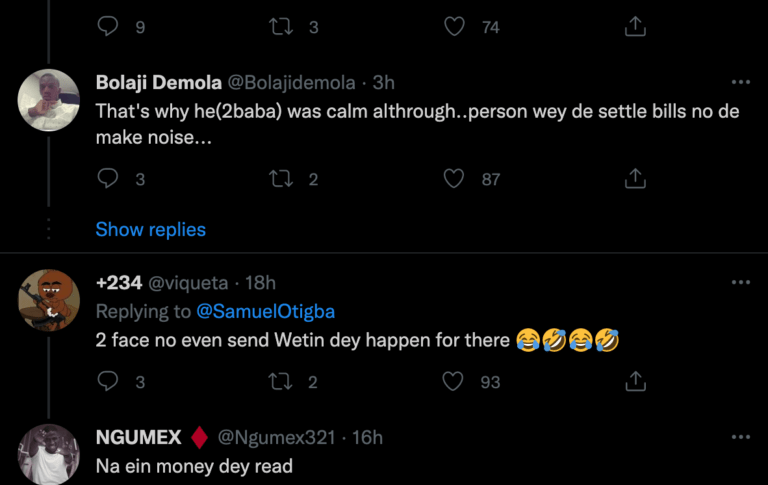Like Bolaji Demola's 2baba tweet
This screenshot has width=768, height=485.
pos(454,179)
